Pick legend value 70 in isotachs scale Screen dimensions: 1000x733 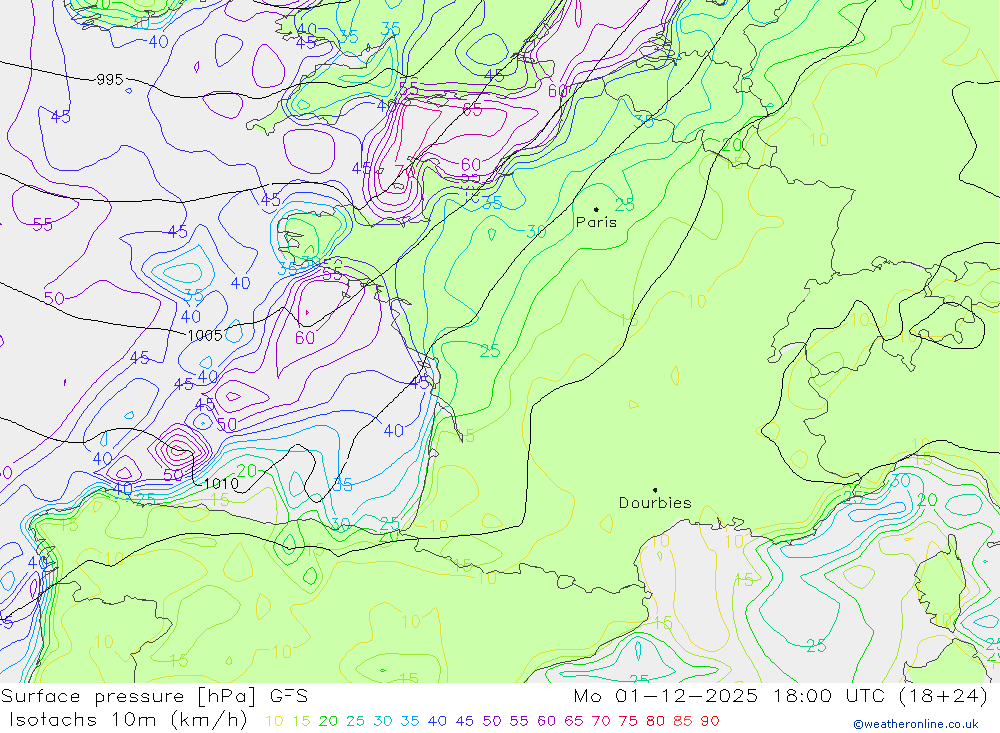click(x=601, y=721)
